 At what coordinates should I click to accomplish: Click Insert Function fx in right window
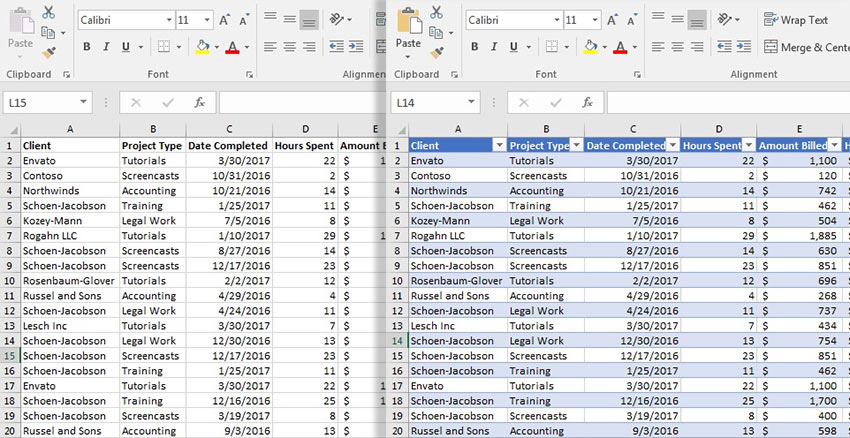pos(588,102)
